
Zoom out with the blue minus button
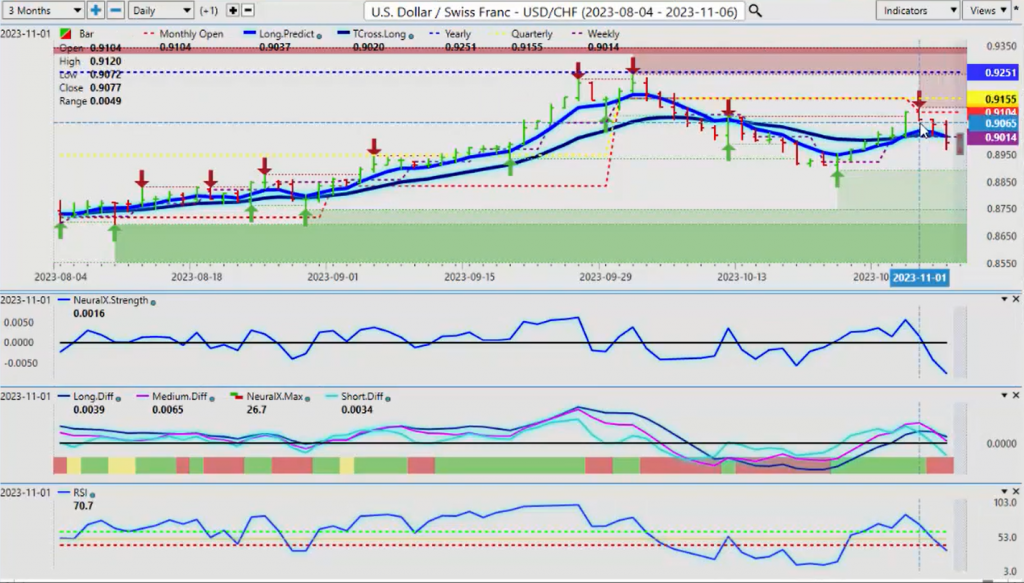[116, 10]
